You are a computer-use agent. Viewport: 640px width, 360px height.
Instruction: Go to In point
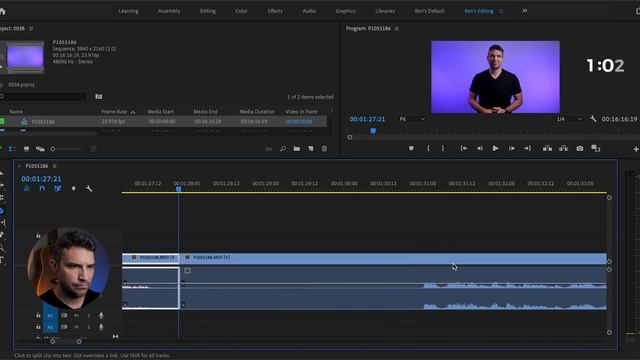point(464,149)
